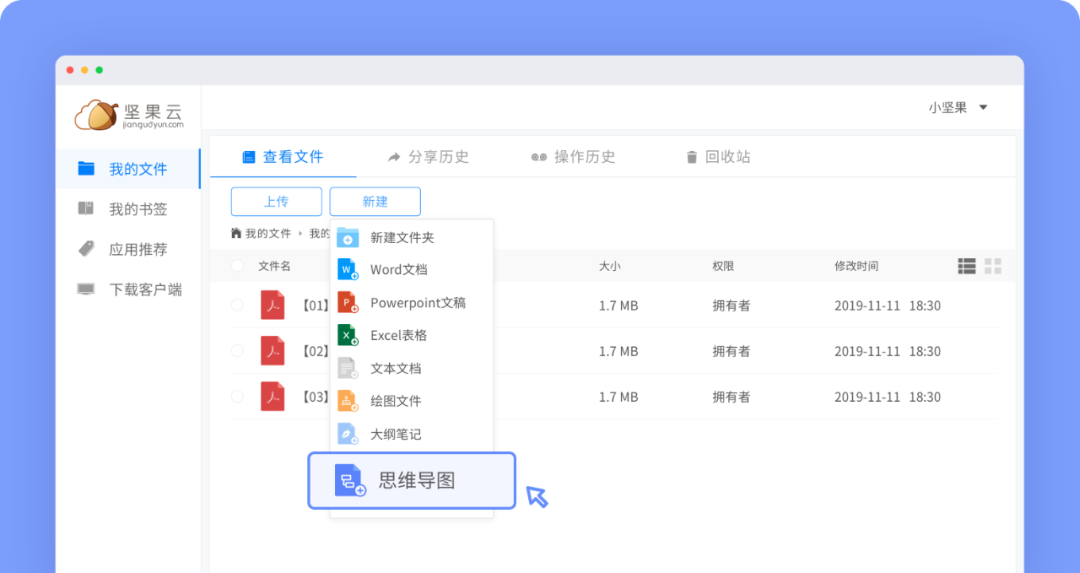The image size is (1080, 573).
Task: Click the file name 【03】
Action: [316, 397]
